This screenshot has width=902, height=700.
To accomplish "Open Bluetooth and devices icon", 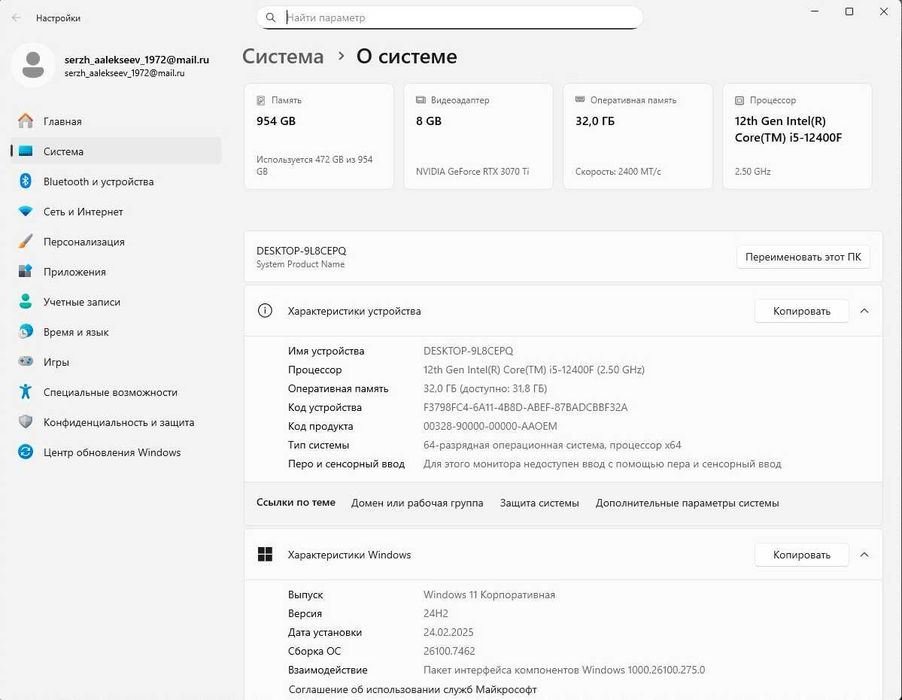I will click(x=26, y=181).
